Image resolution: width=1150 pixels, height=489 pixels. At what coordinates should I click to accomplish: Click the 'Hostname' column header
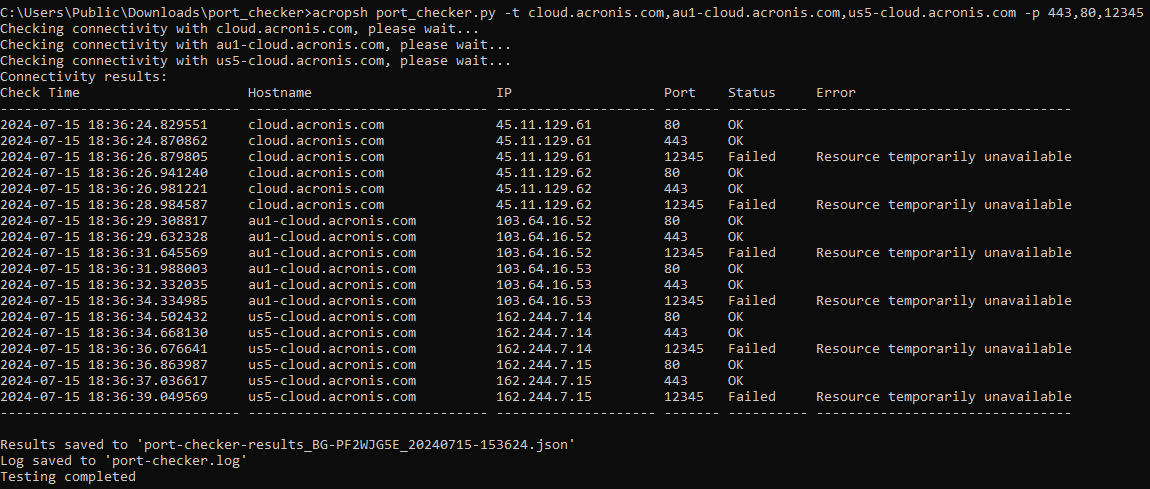point(280,93)
